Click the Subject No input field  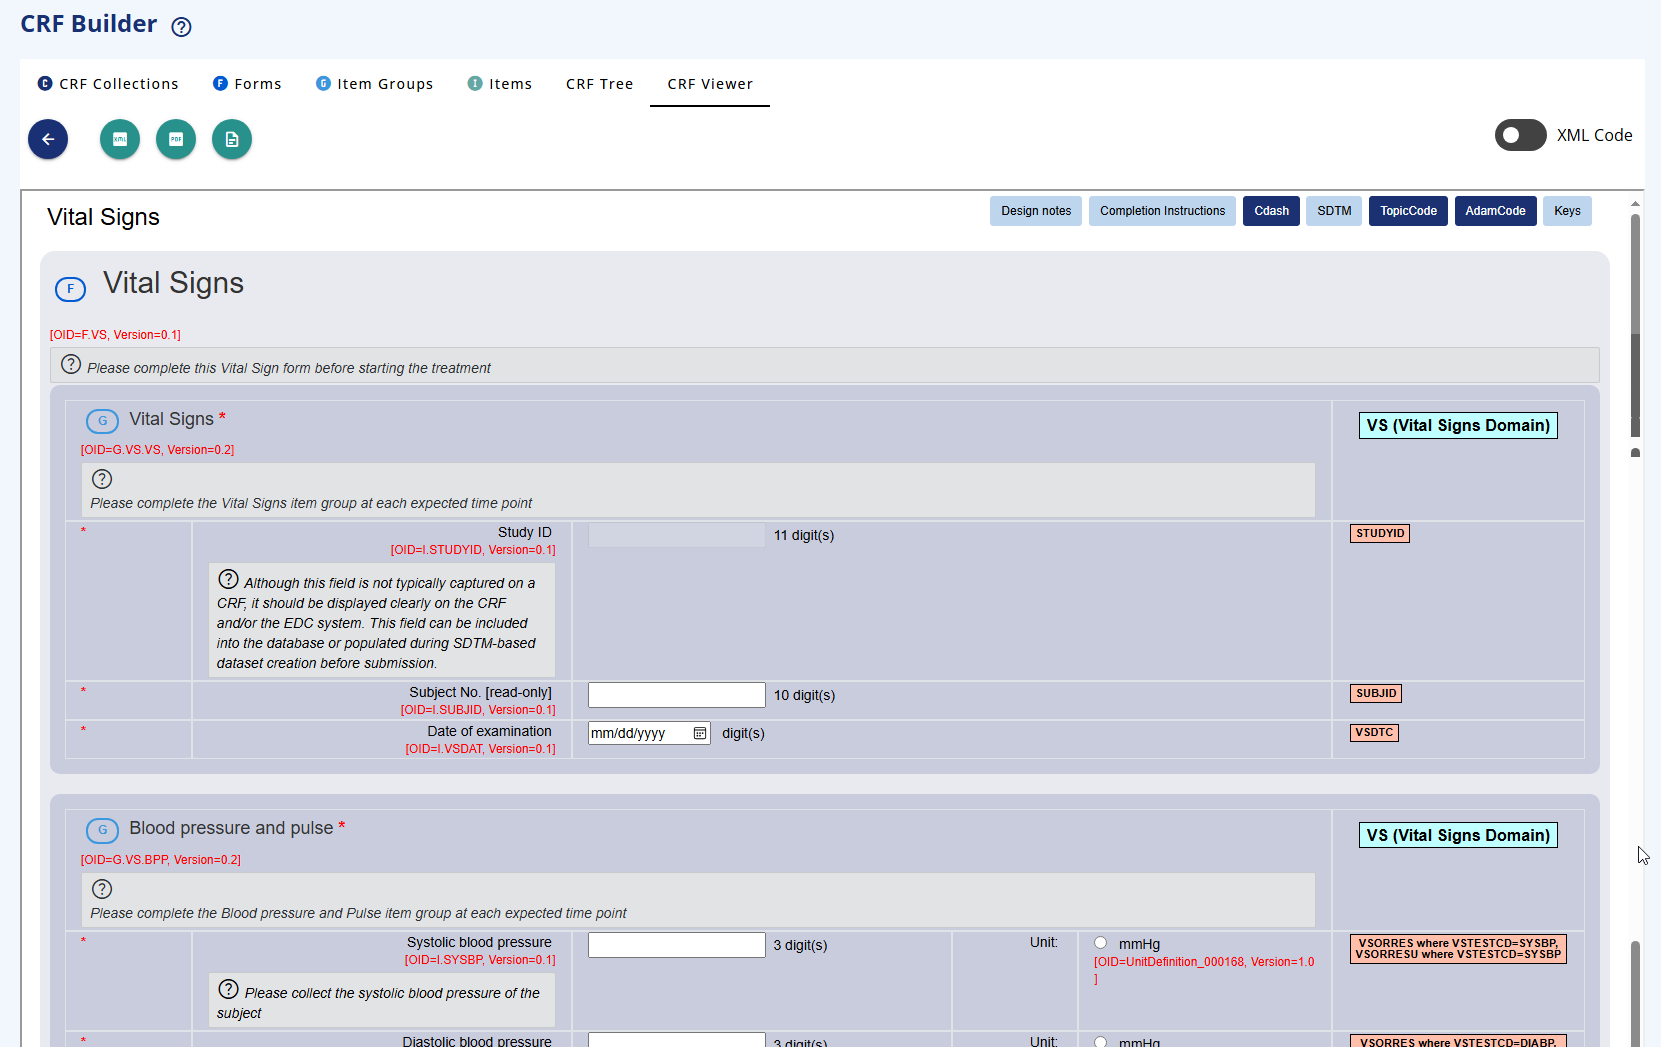coord(676,694)
